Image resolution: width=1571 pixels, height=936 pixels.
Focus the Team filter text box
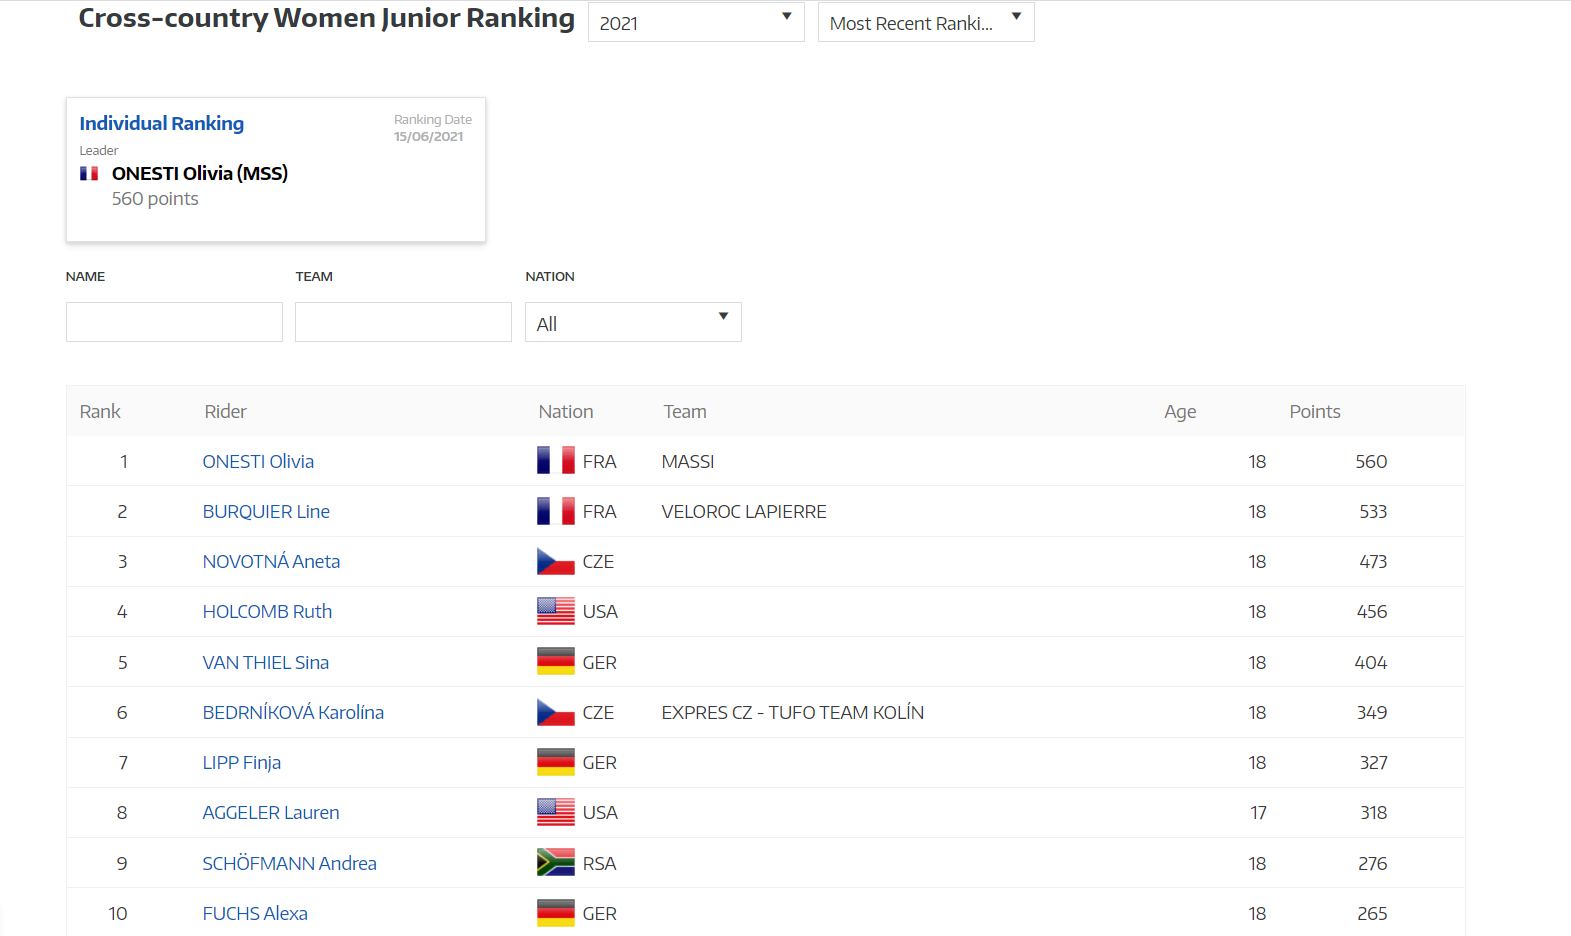pyautogui.click(x=403, y=323)
